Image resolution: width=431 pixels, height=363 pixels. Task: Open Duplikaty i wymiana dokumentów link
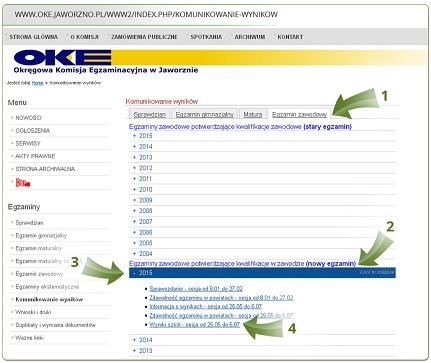tap(55, 325)
